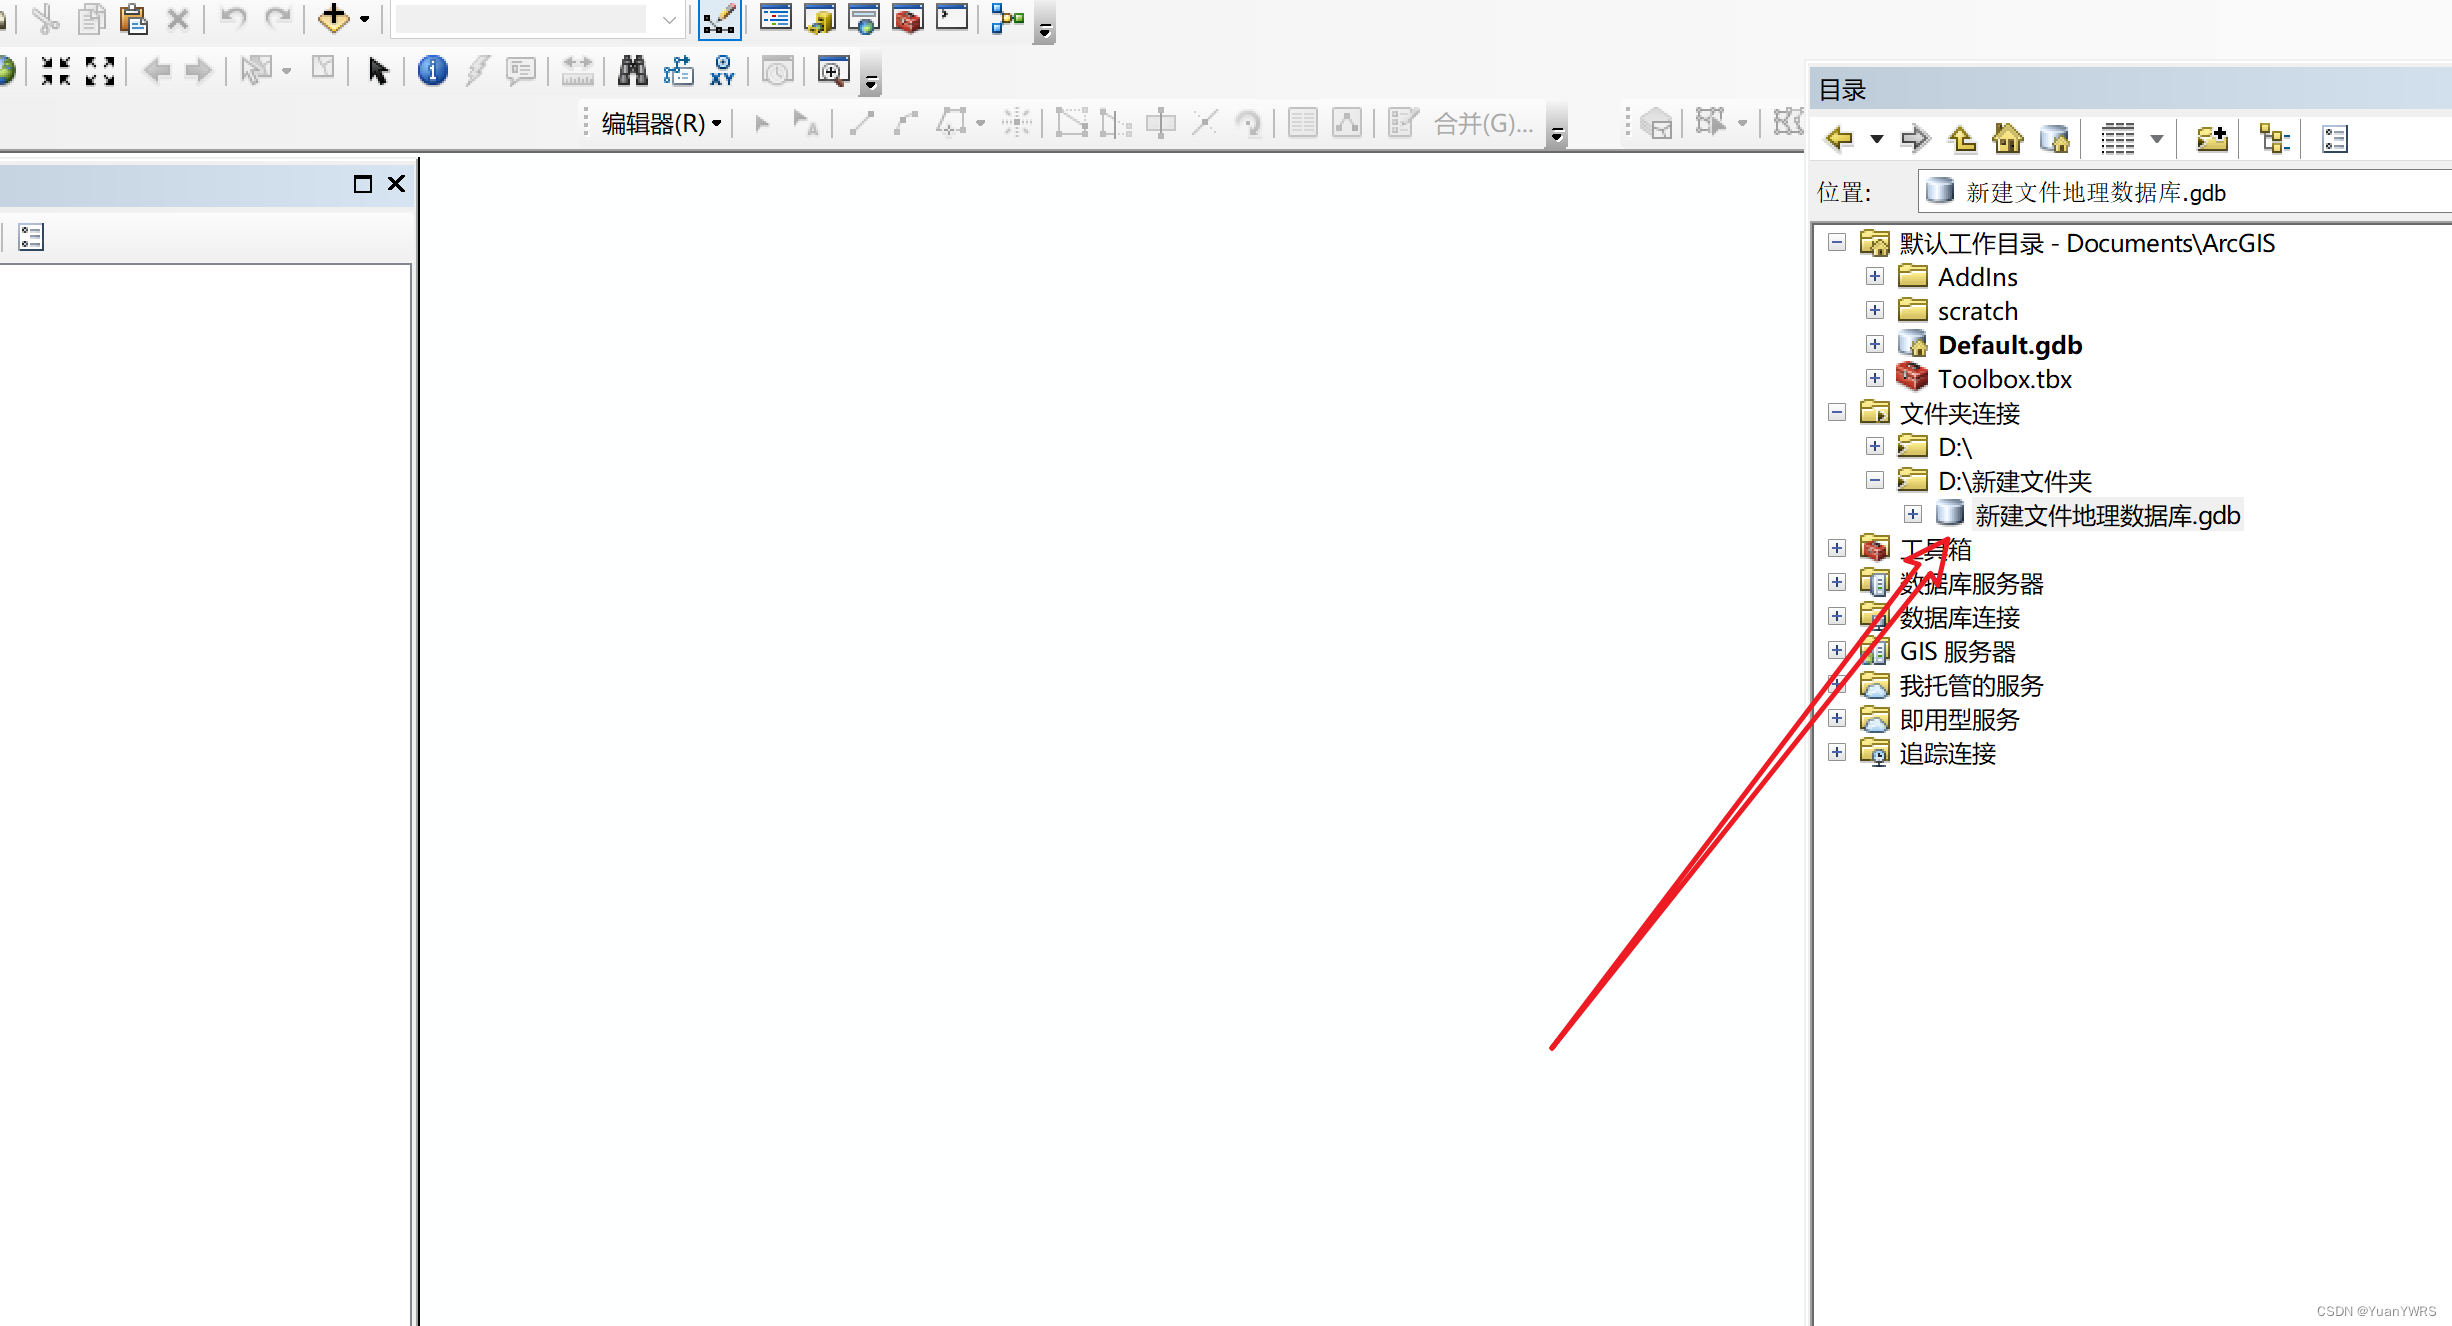Open the Find binoculars tool

pyautogui.click(x=633, y=71)
